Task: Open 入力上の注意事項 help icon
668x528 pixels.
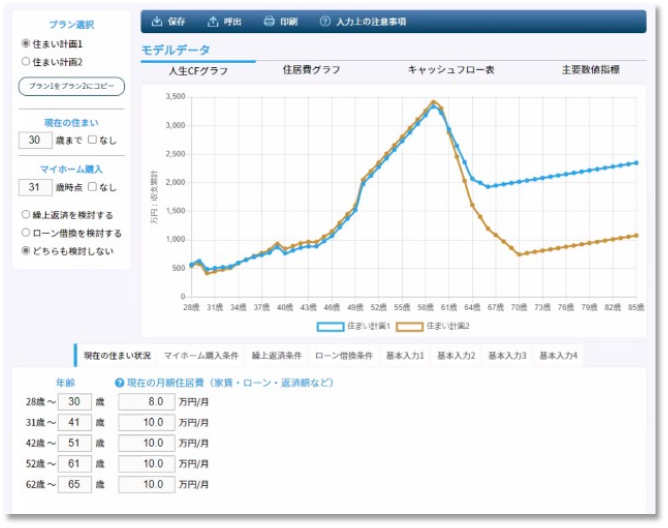Action: pyautogui.click(x=325, y=21)
